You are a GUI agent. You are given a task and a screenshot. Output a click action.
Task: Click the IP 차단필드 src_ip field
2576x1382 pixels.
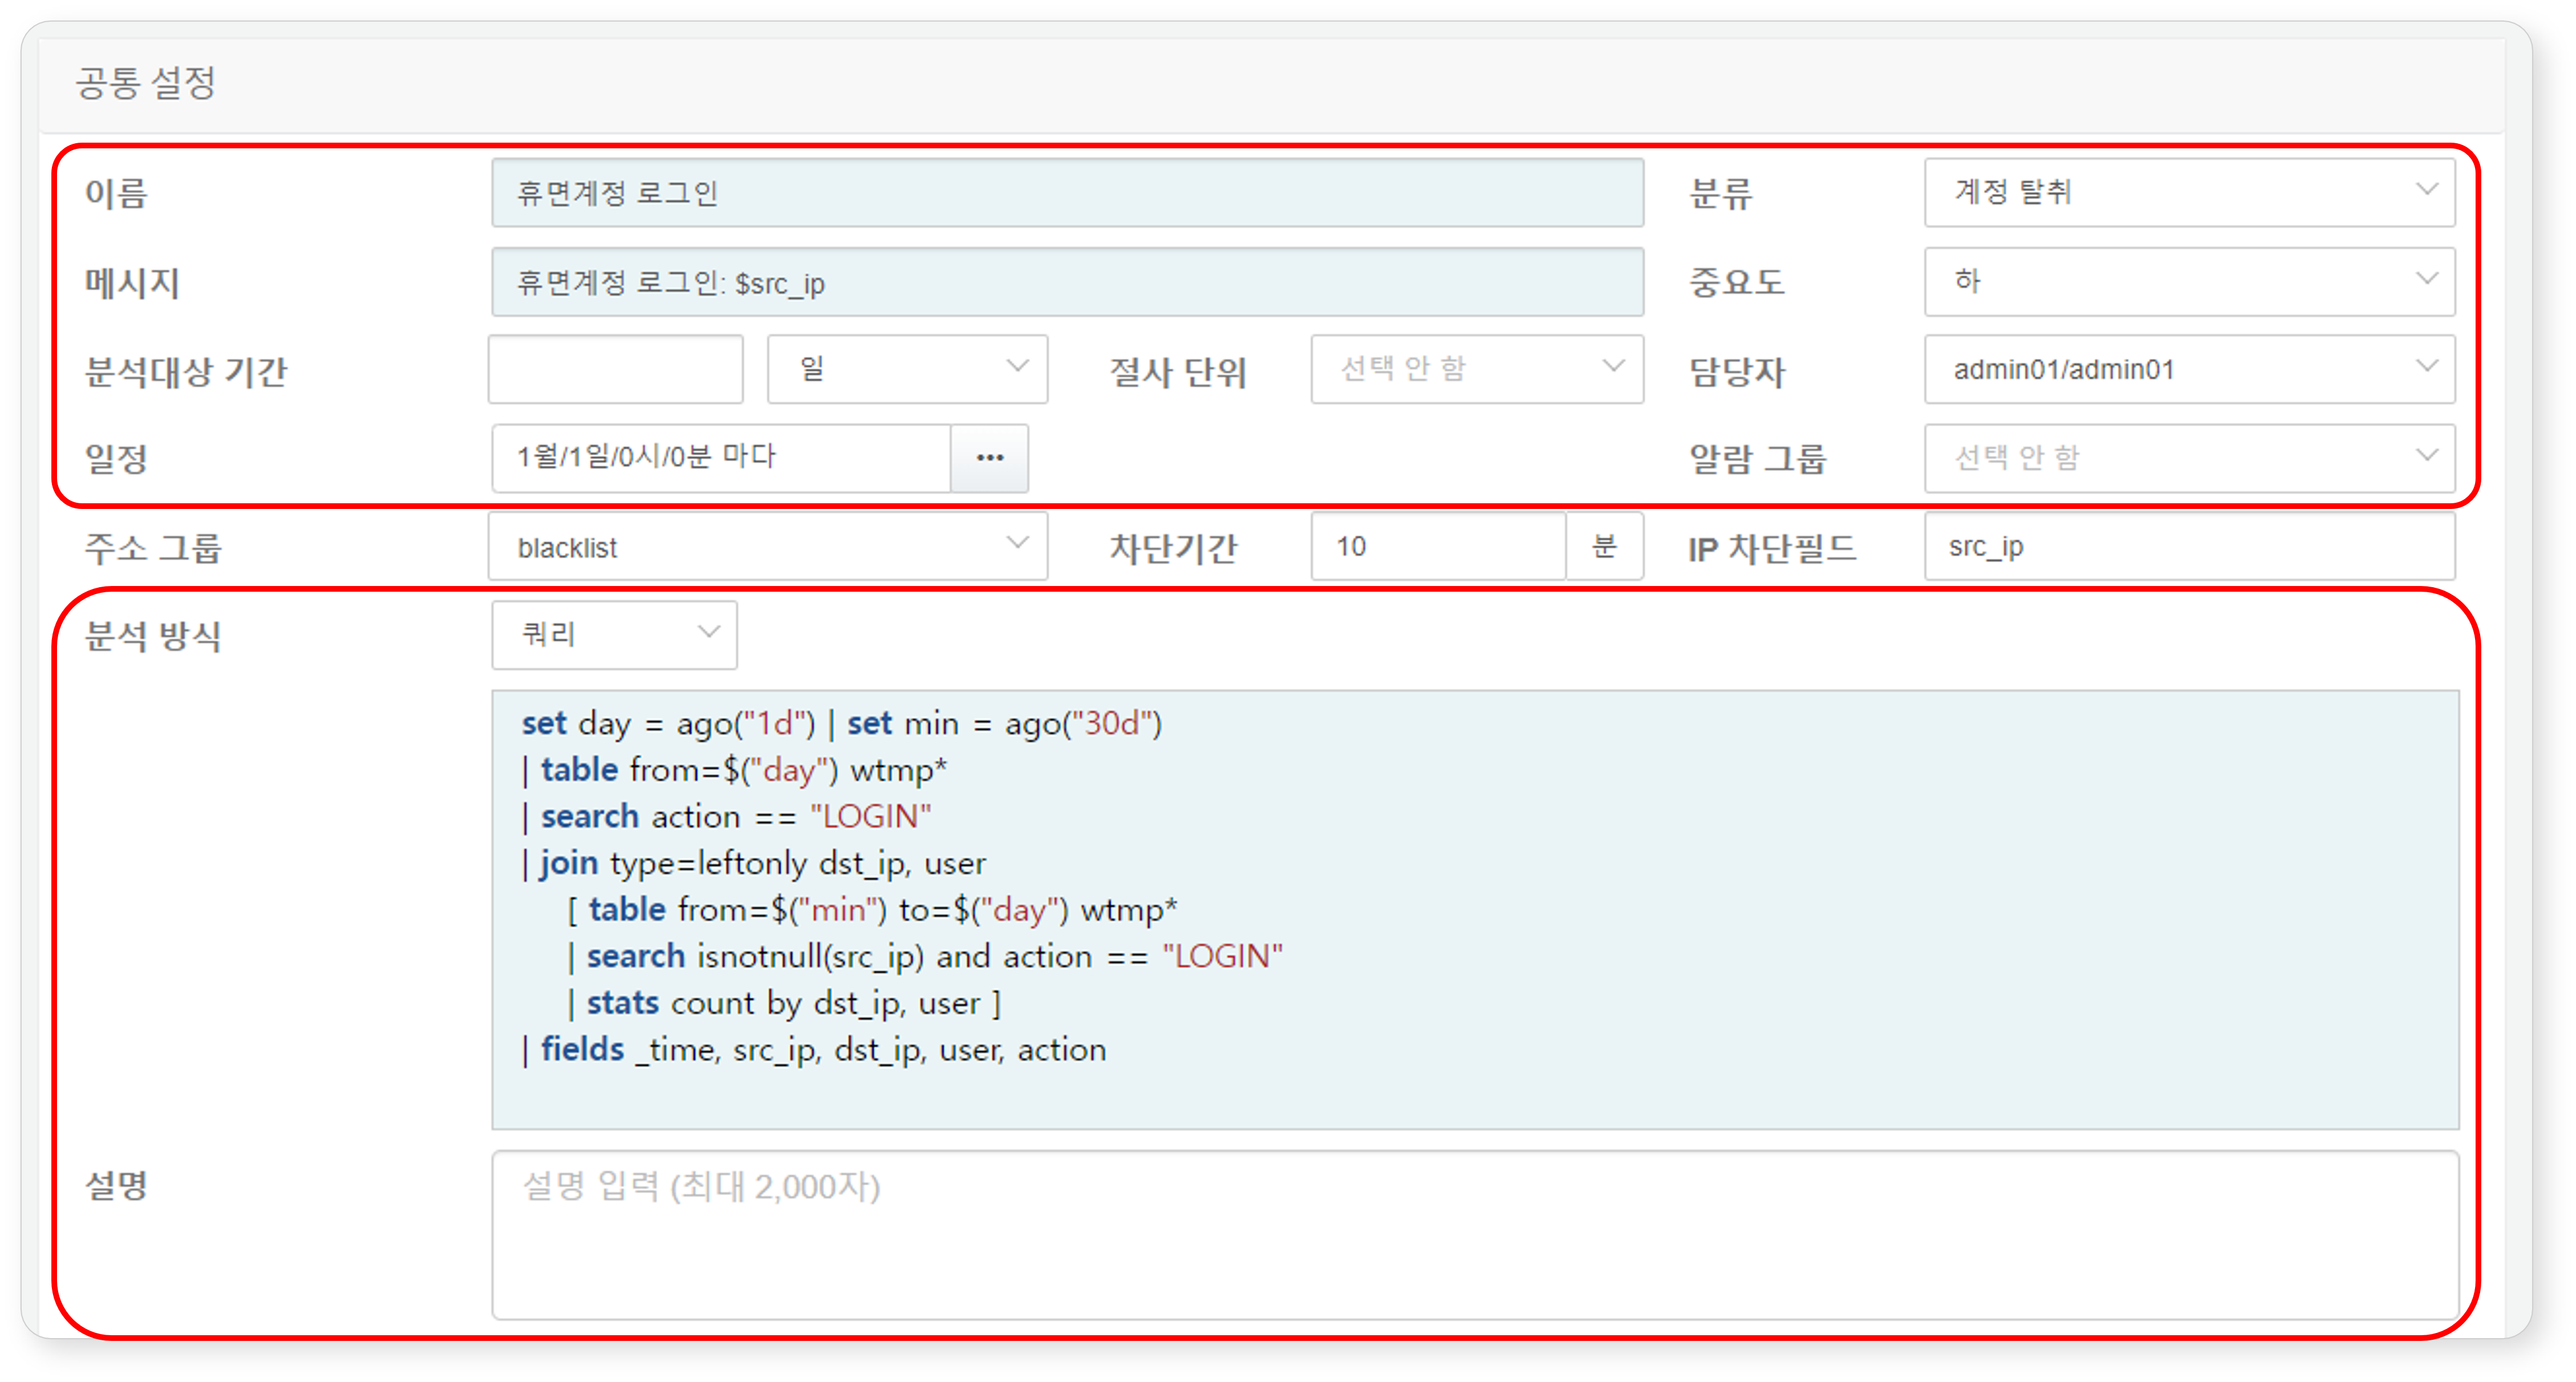[2189, 546]
